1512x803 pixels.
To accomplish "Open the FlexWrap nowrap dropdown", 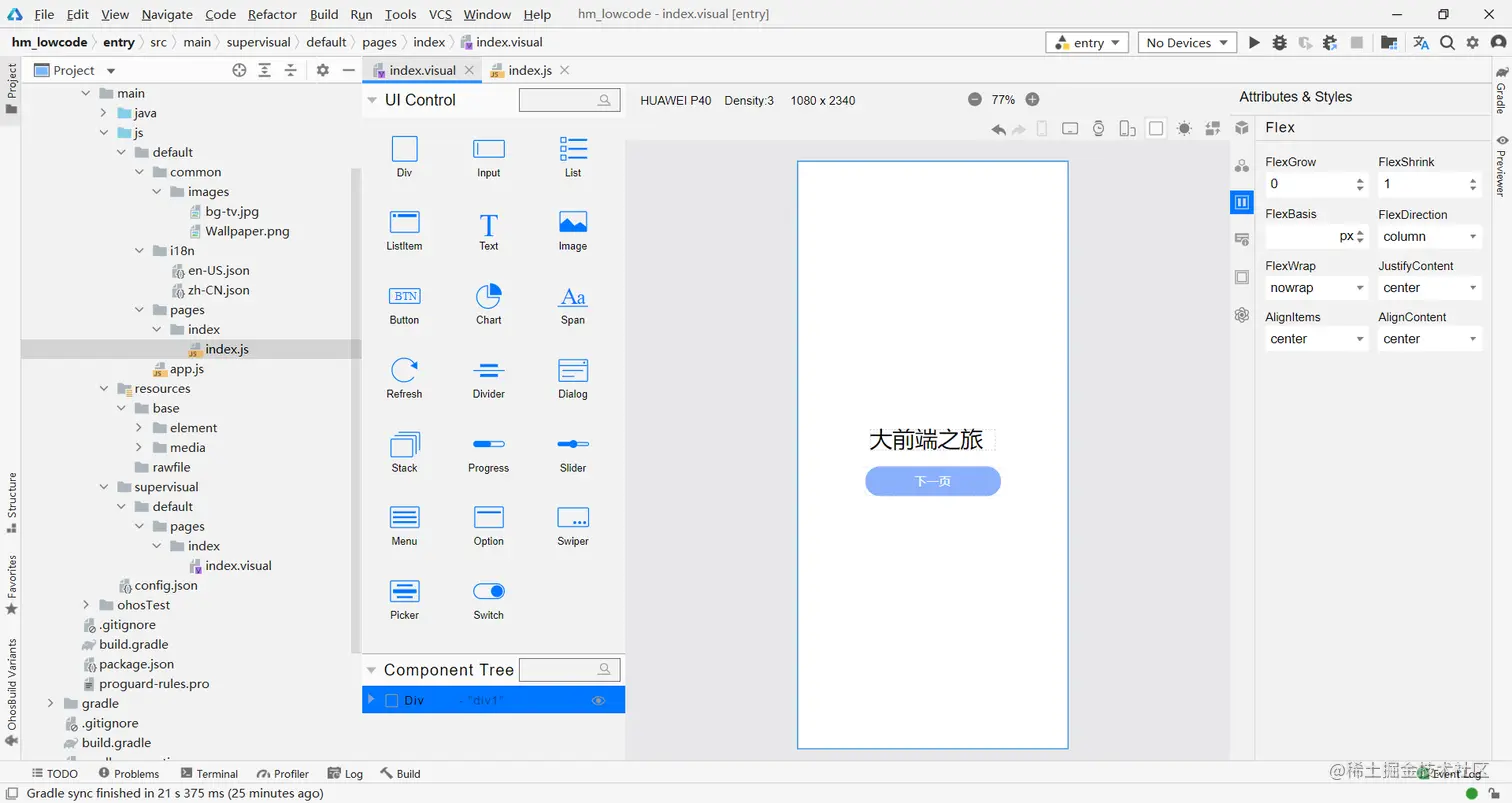I will (x=1317, y=288).
